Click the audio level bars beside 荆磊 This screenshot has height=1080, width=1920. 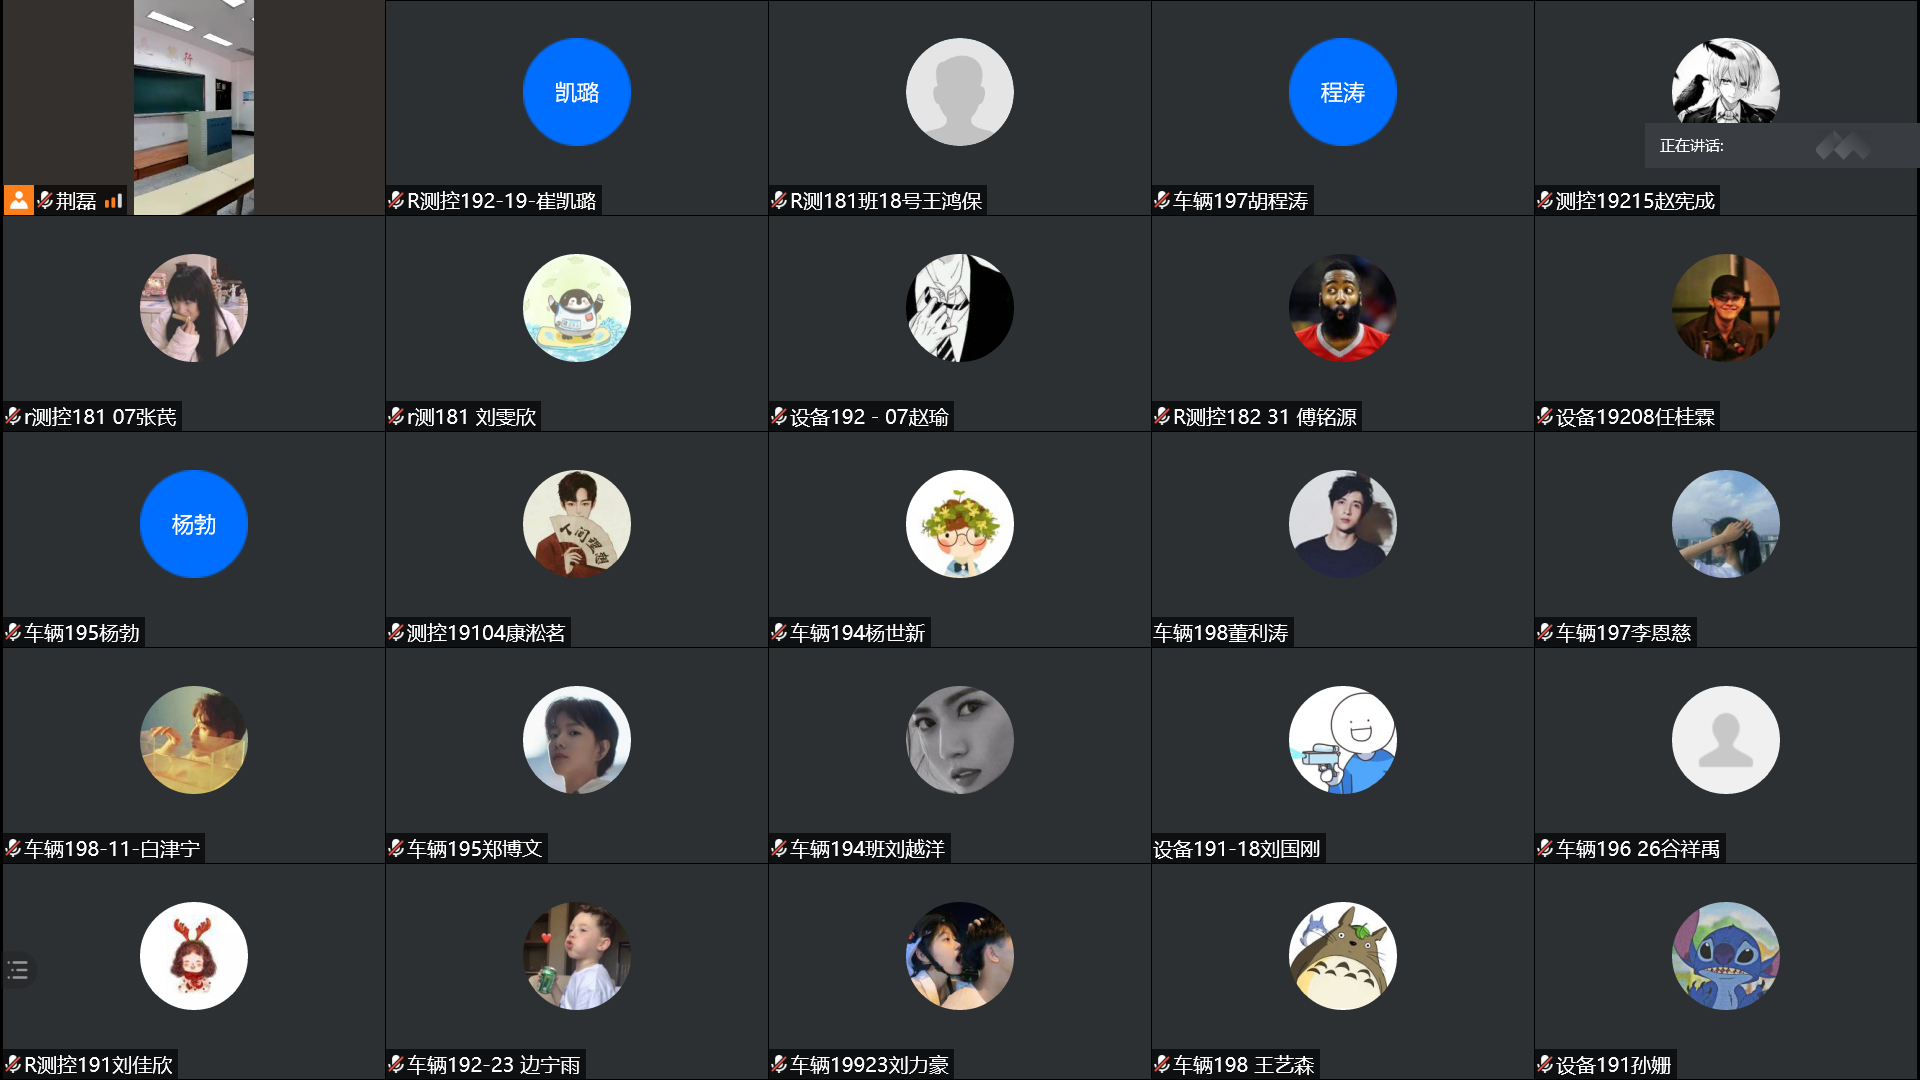pyautogui.click(x=113, y=201)
